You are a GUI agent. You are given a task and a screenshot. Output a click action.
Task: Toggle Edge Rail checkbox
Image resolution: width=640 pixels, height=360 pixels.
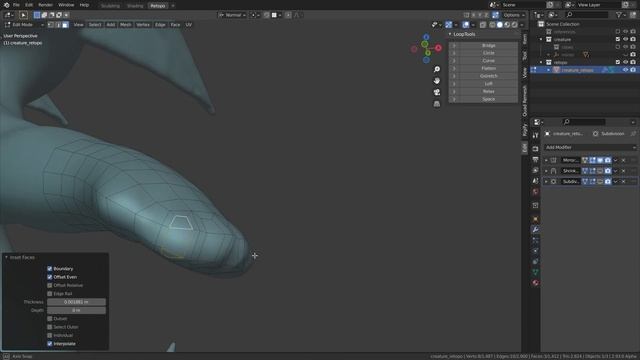coord(50,293)
